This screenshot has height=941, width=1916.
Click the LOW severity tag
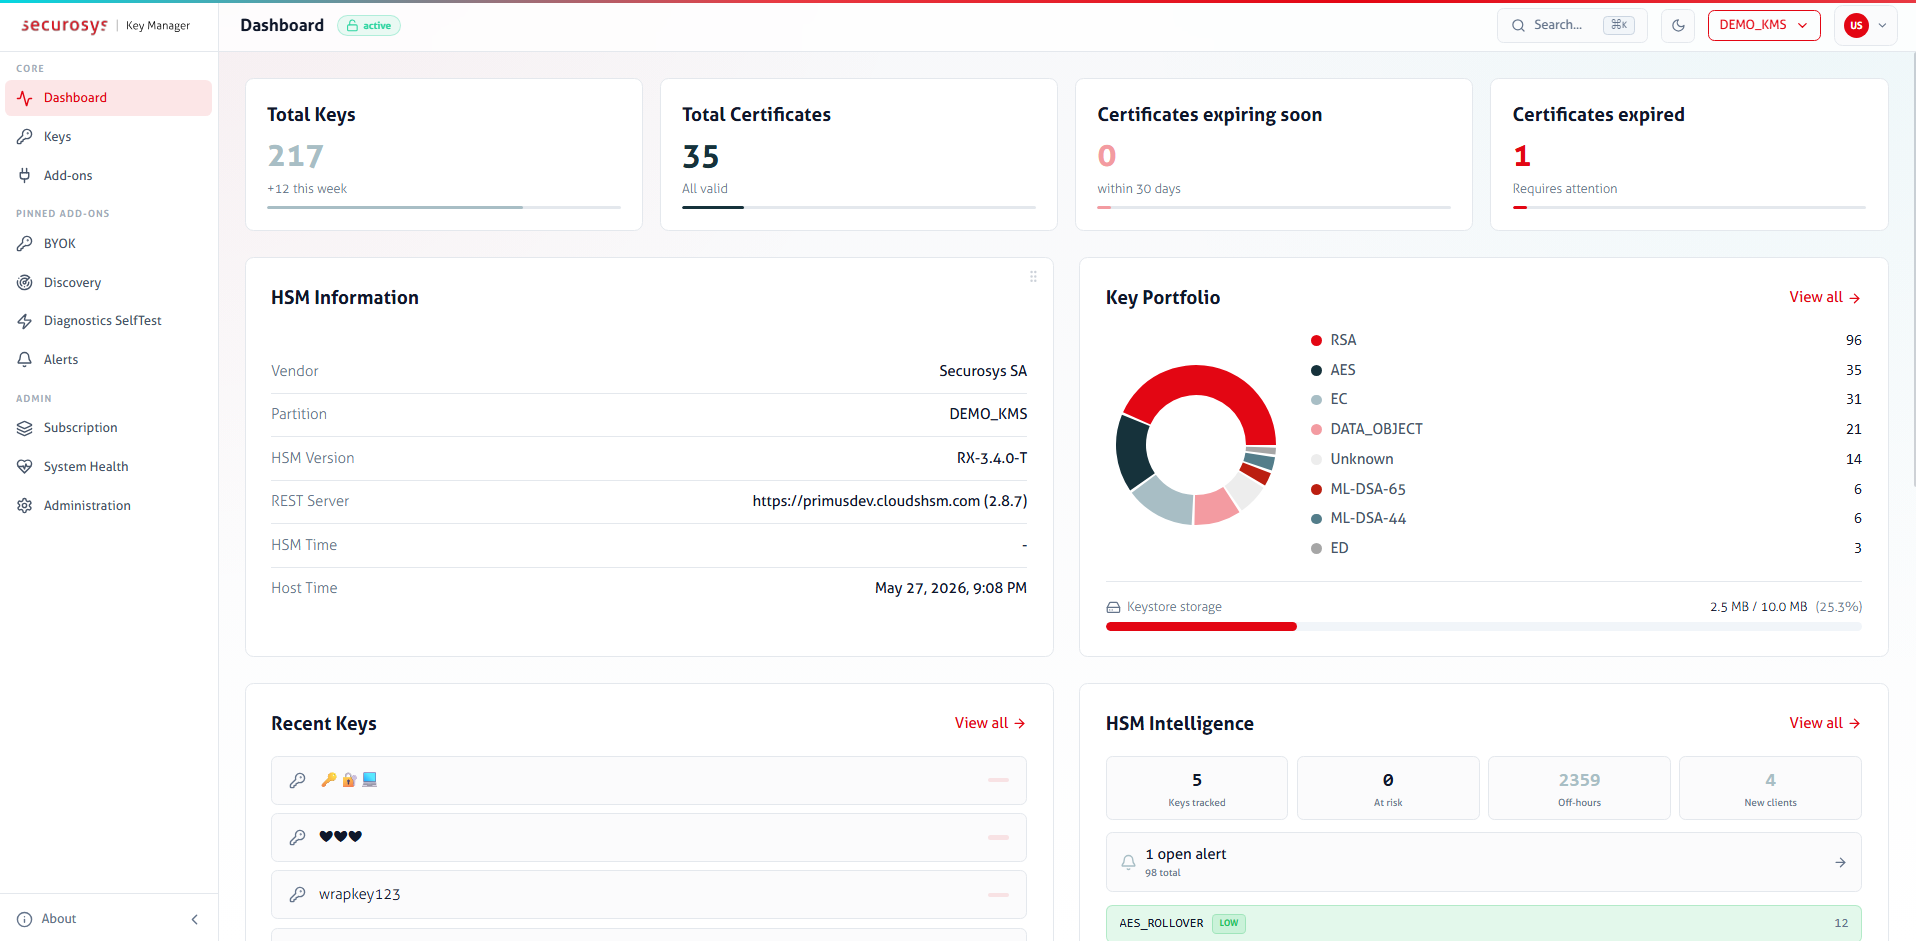1229,923
